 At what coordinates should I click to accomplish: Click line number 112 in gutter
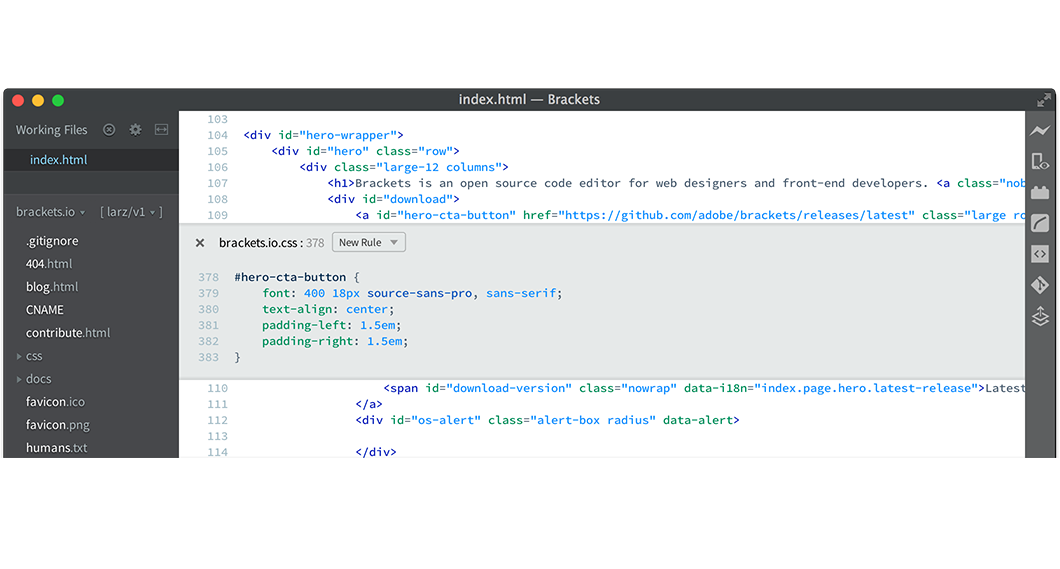click(217, 420)
